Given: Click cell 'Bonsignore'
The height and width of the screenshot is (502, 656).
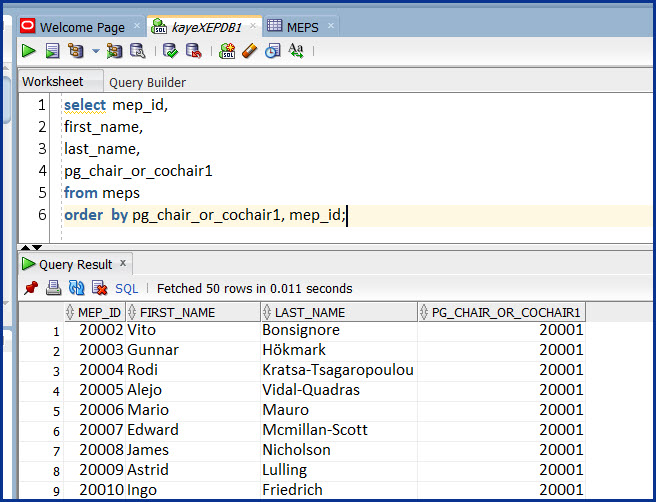Looking at the screenshot, I should [x=339, y=330].
